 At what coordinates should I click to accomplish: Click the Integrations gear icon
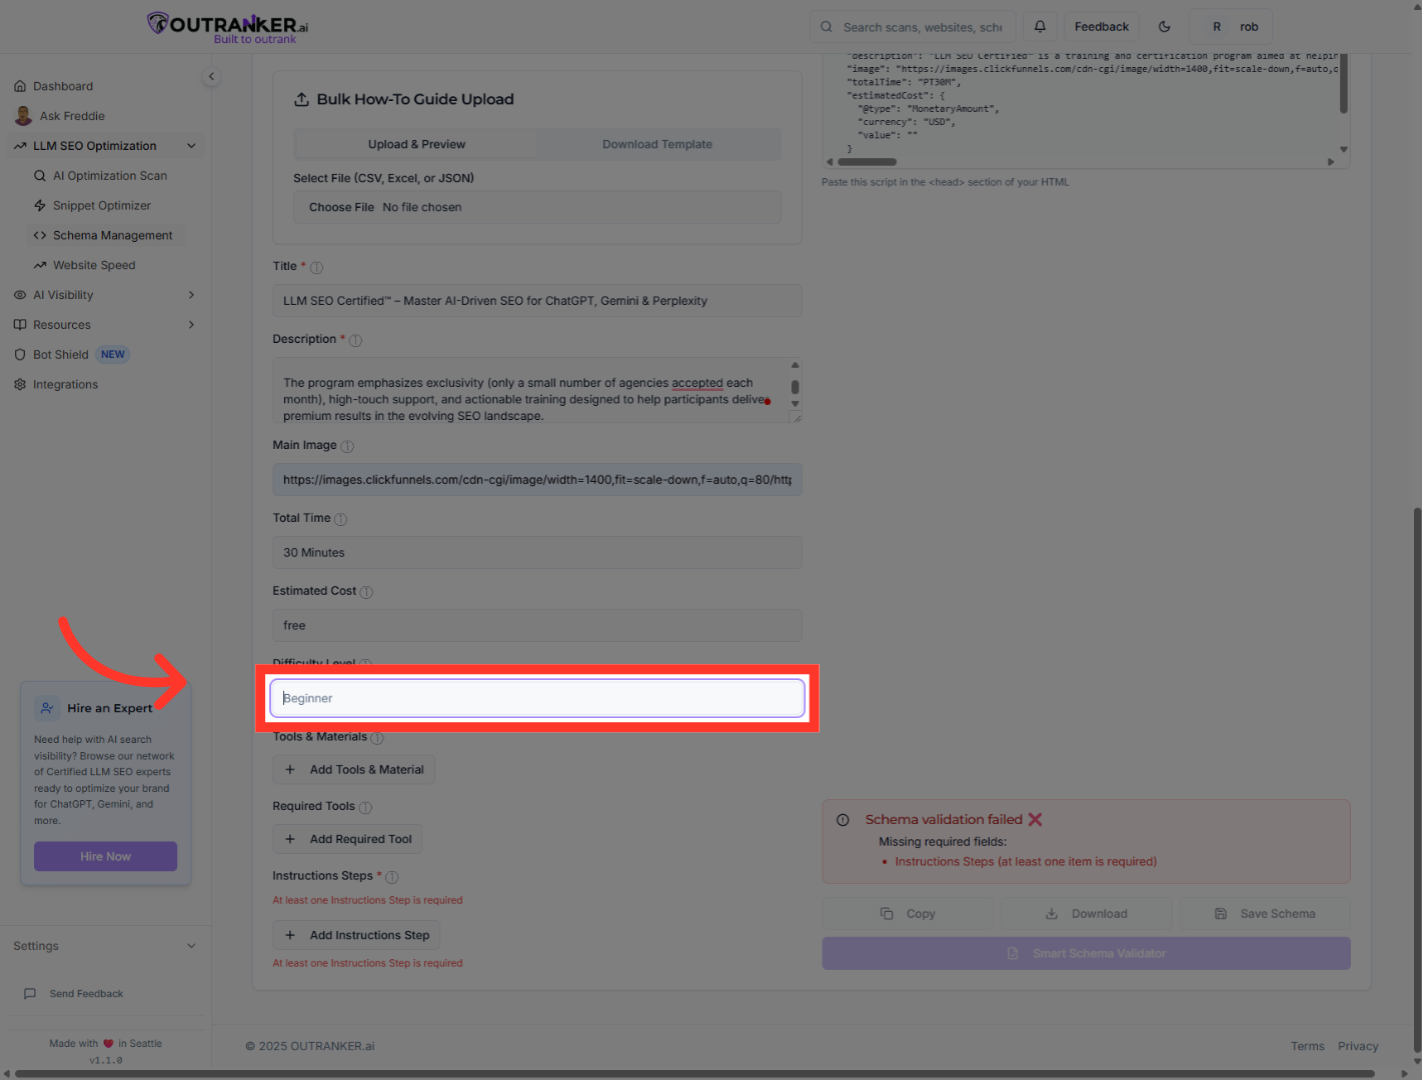20,385
